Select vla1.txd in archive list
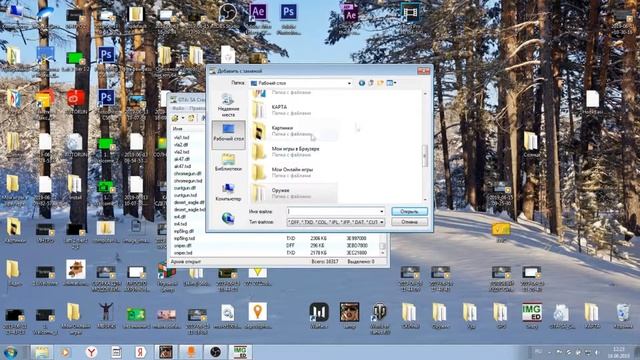Viewport: 640px width, 360px height. click(181, 137)
